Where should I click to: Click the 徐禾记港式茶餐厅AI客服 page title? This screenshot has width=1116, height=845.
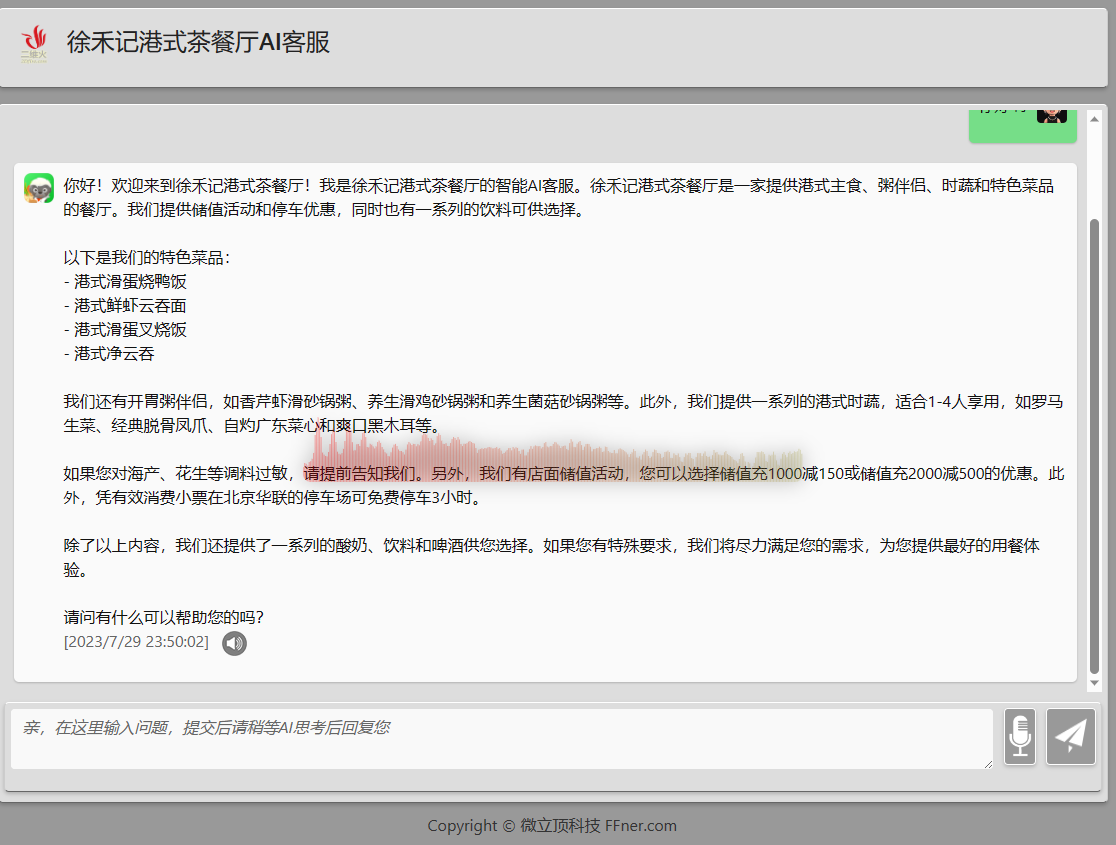coord(198,43)
